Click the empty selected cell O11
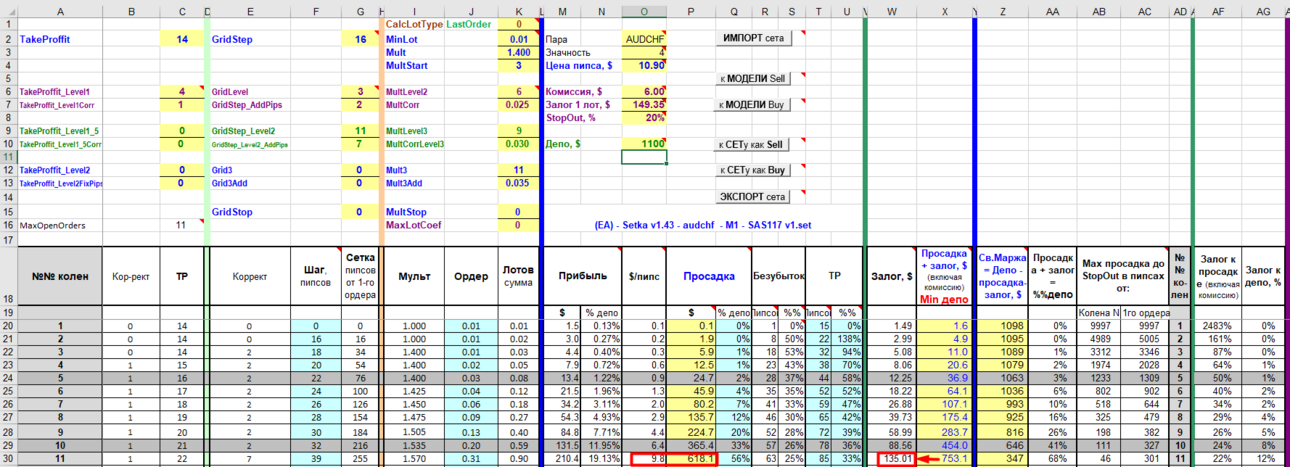Viewport: 1290px width, 467px height. point(643,157)
